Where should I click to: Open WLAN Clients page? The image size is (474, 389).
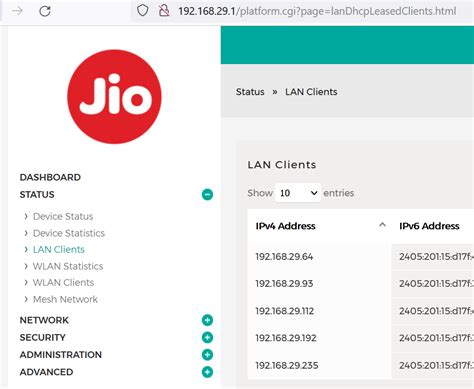pyautogui.click(x=63, y=283)
